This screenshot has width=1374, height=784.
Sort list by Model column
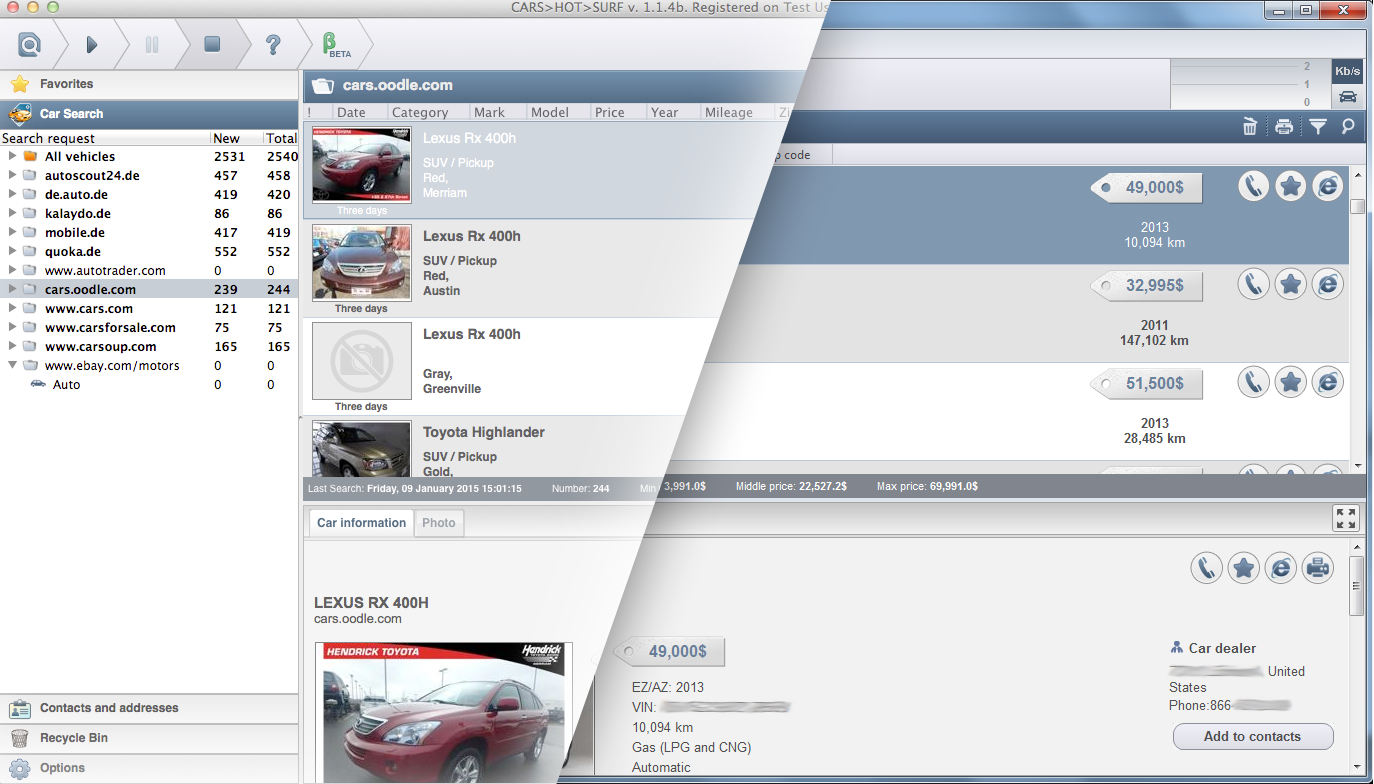[x=558, y=113]
